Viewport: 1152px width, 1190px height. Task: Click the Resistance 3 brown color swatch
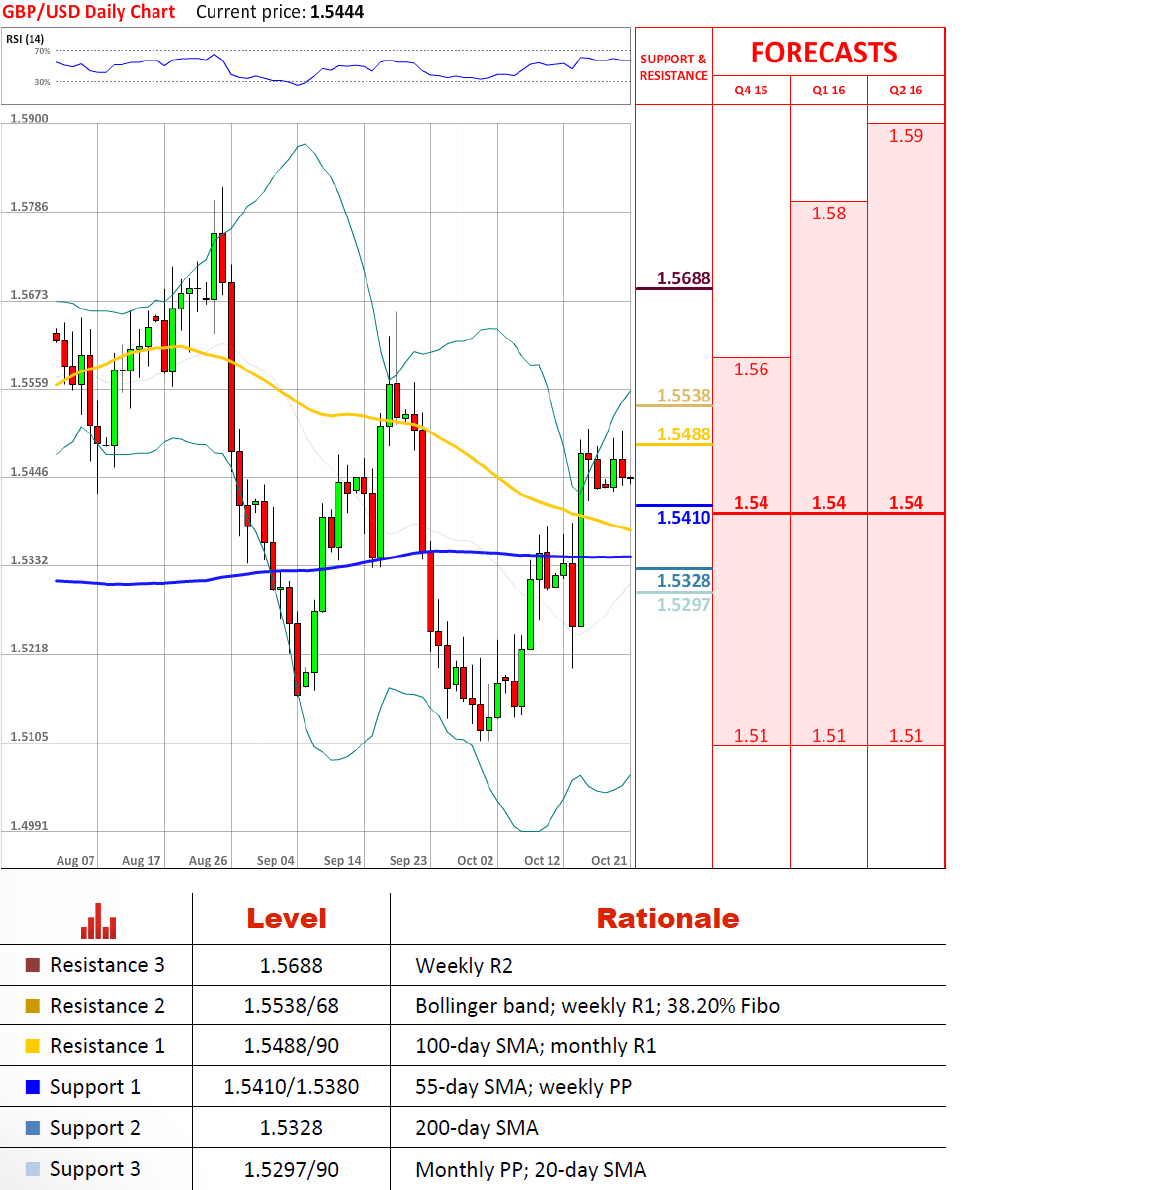tap(33, 965)
